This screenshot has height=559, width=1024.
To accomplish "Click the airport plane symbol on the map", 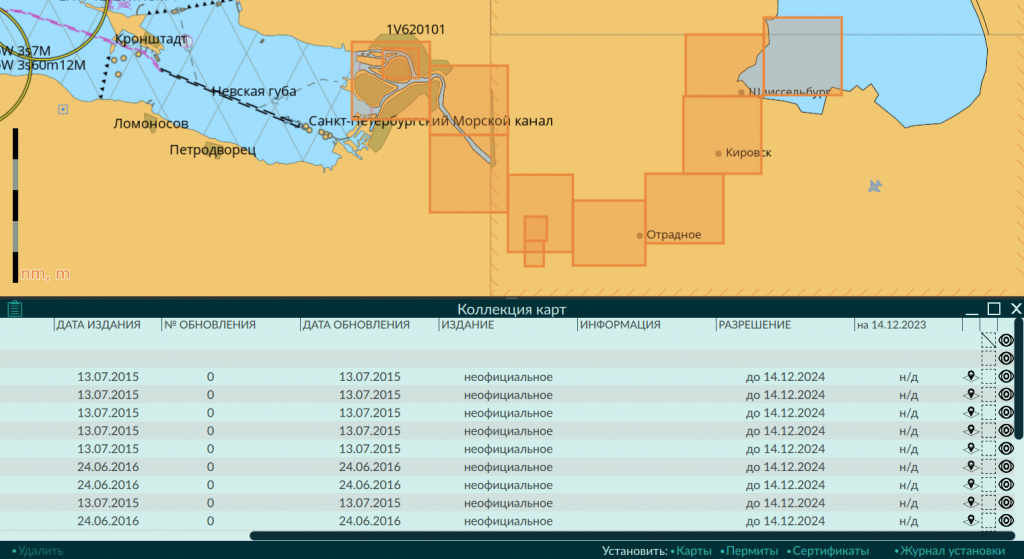I will pyautogui.click(x=874, y=186).
